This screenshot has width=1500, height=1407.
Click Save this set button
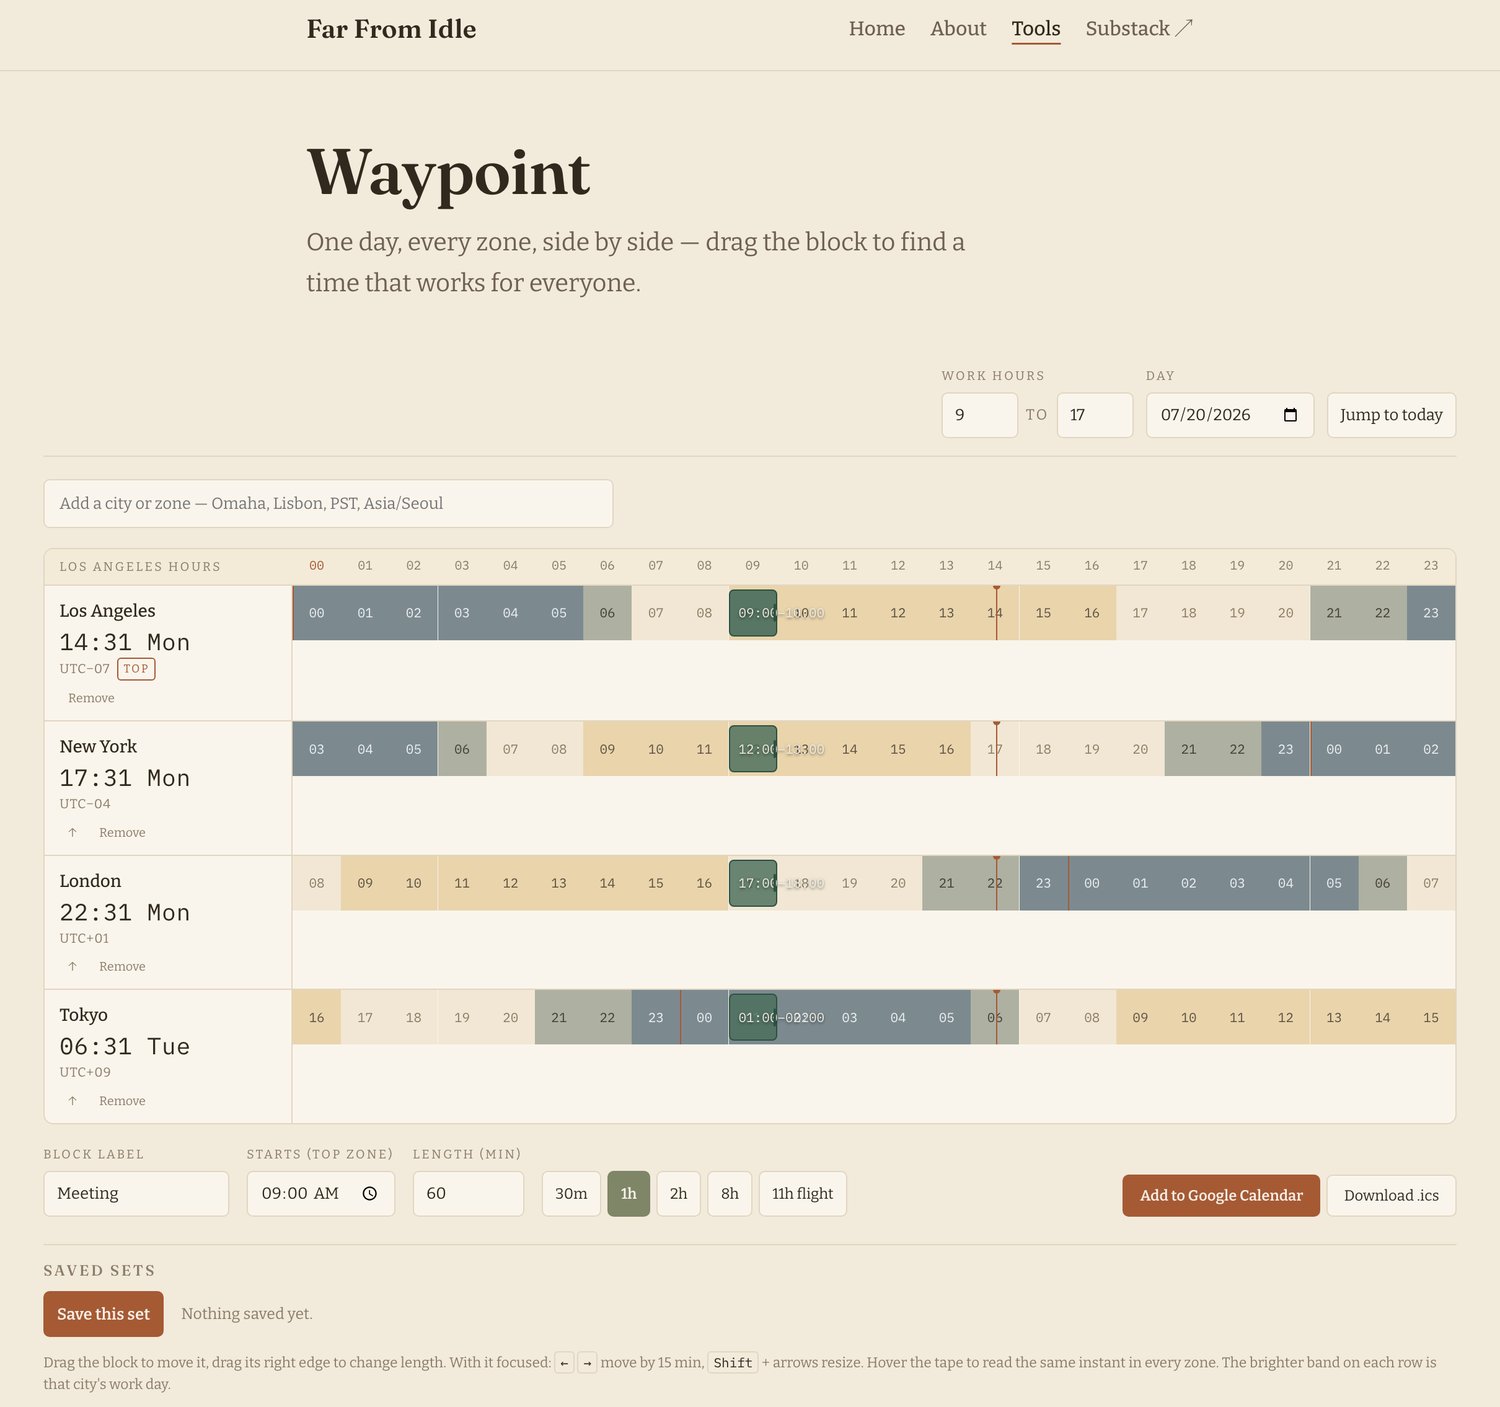(x=103, y=1314)
